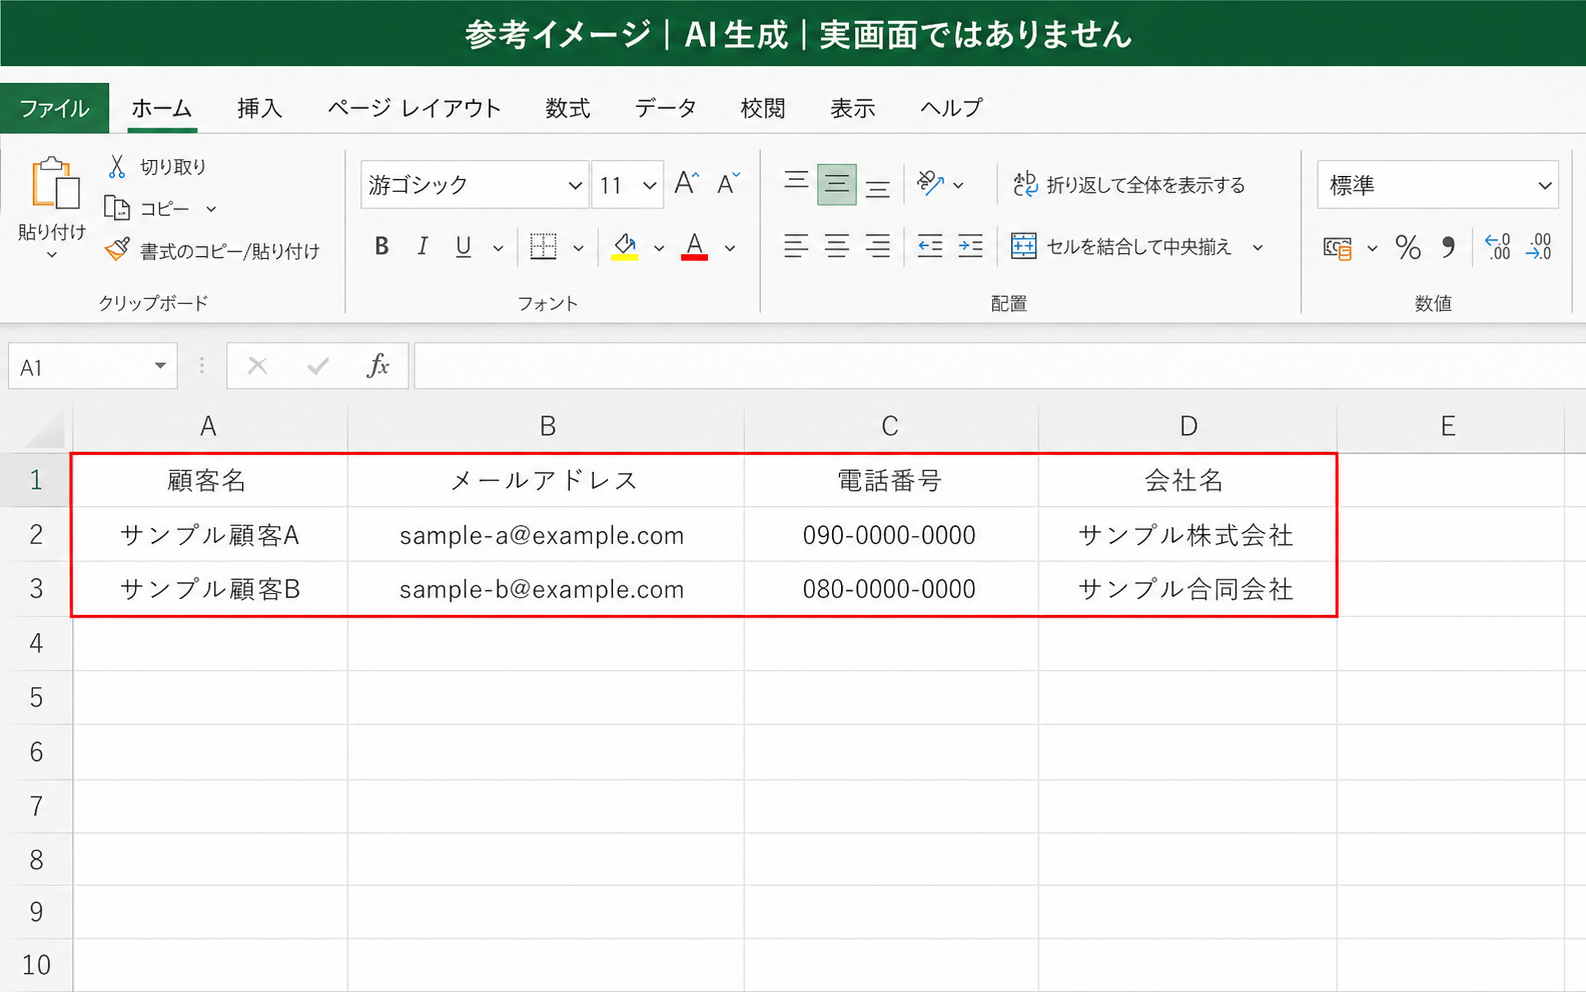This screenshot has width=1586, height=992.
Task: Apply the red font color
Action: [694, 246]
